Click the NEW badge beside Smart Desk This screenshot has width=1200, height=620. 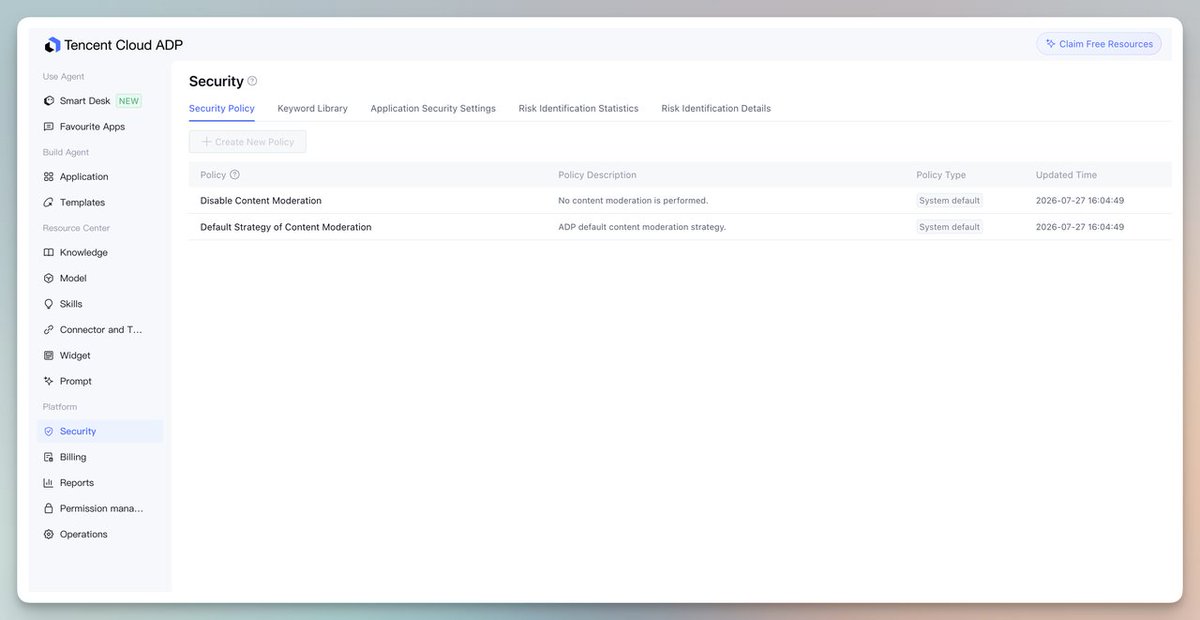pos(129,101)
